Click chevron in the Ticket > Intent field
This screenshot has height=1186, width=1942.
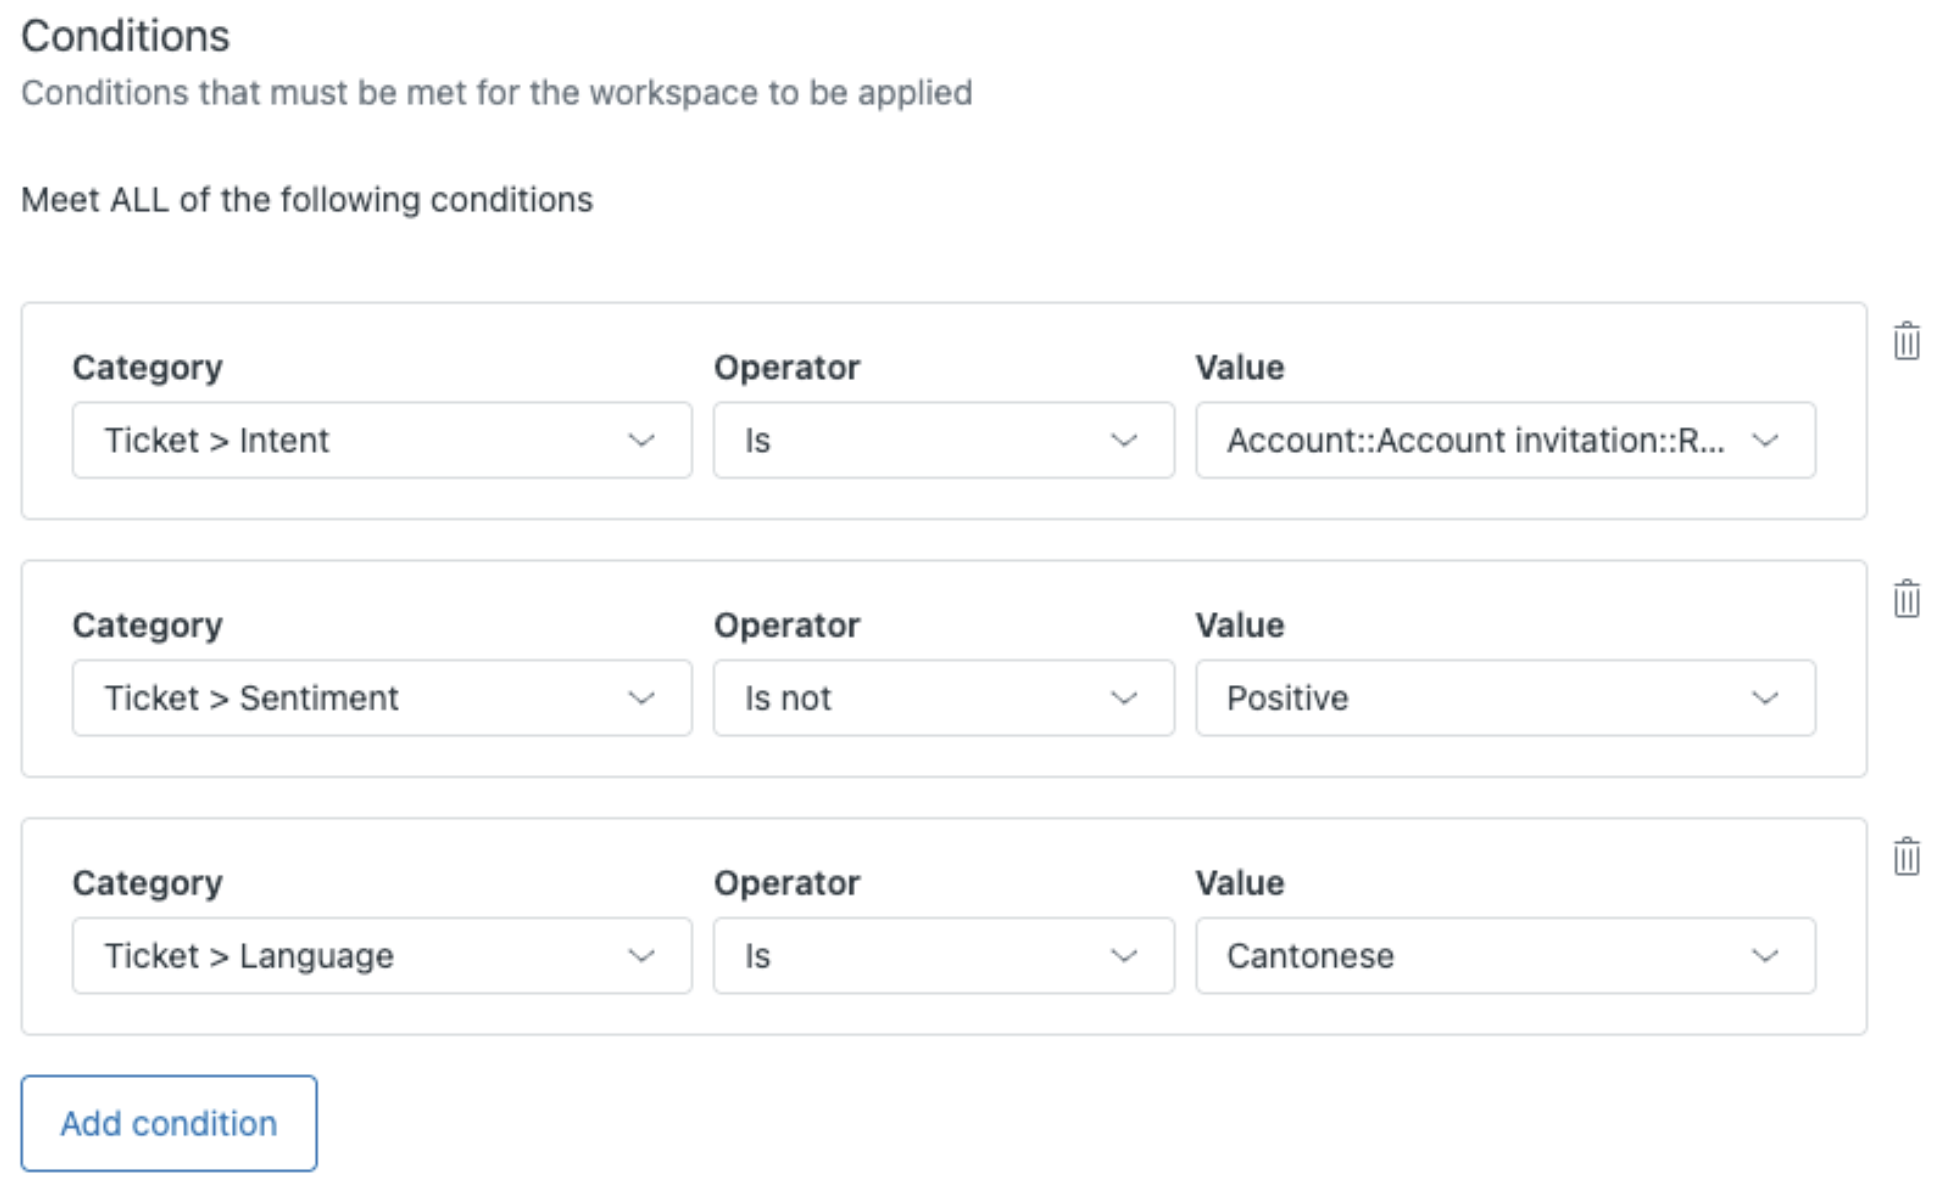pos(641,440)
